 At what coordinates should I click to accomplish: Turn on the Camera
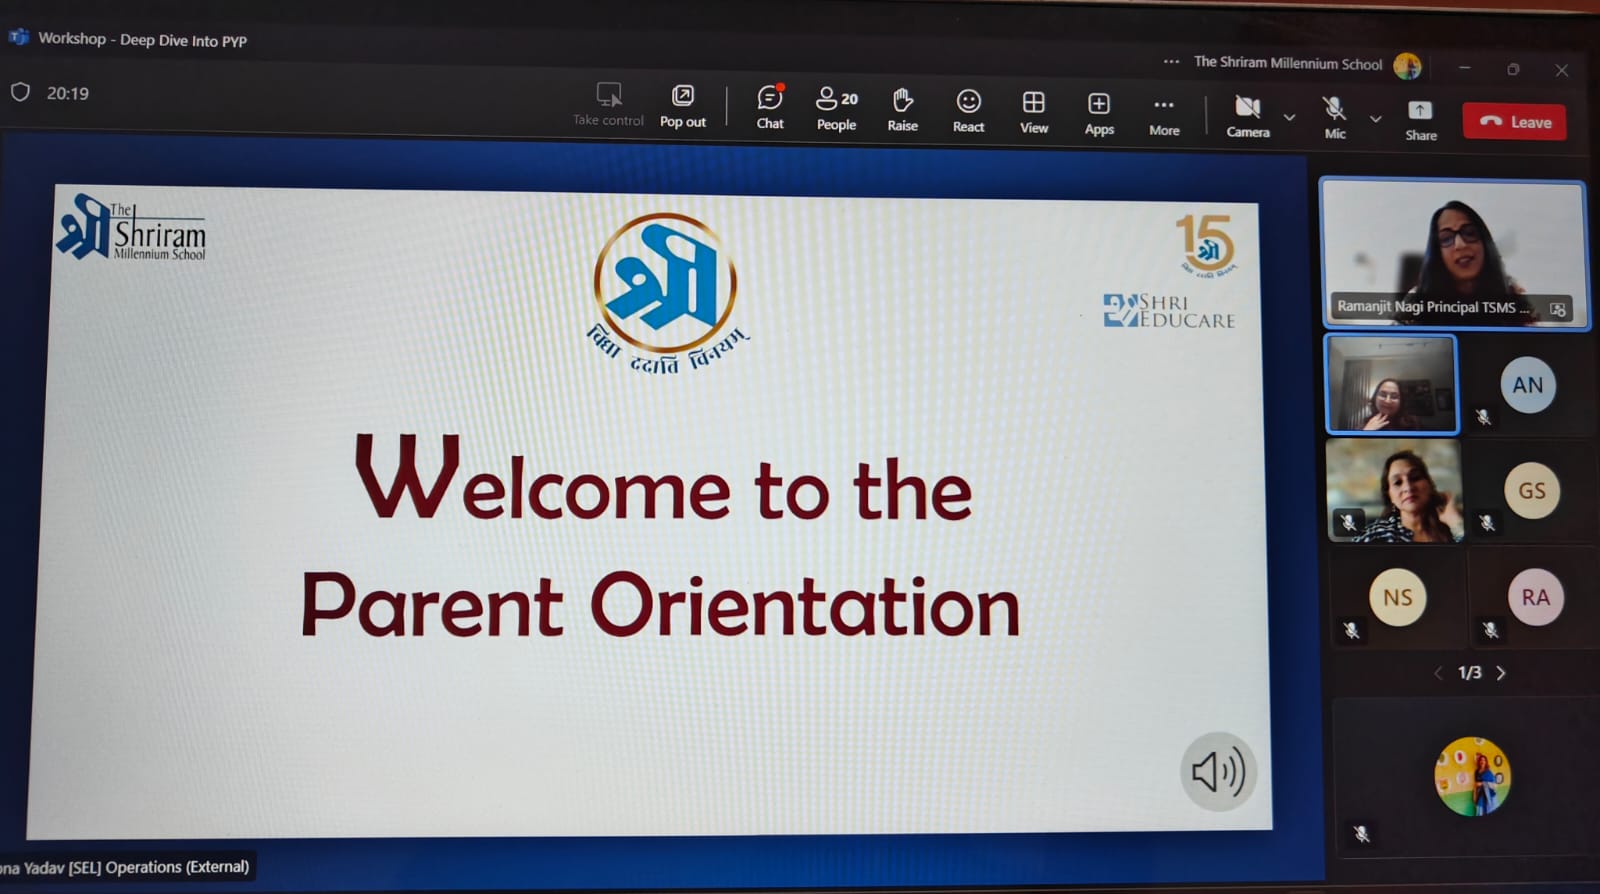[x=1248, y=116]
